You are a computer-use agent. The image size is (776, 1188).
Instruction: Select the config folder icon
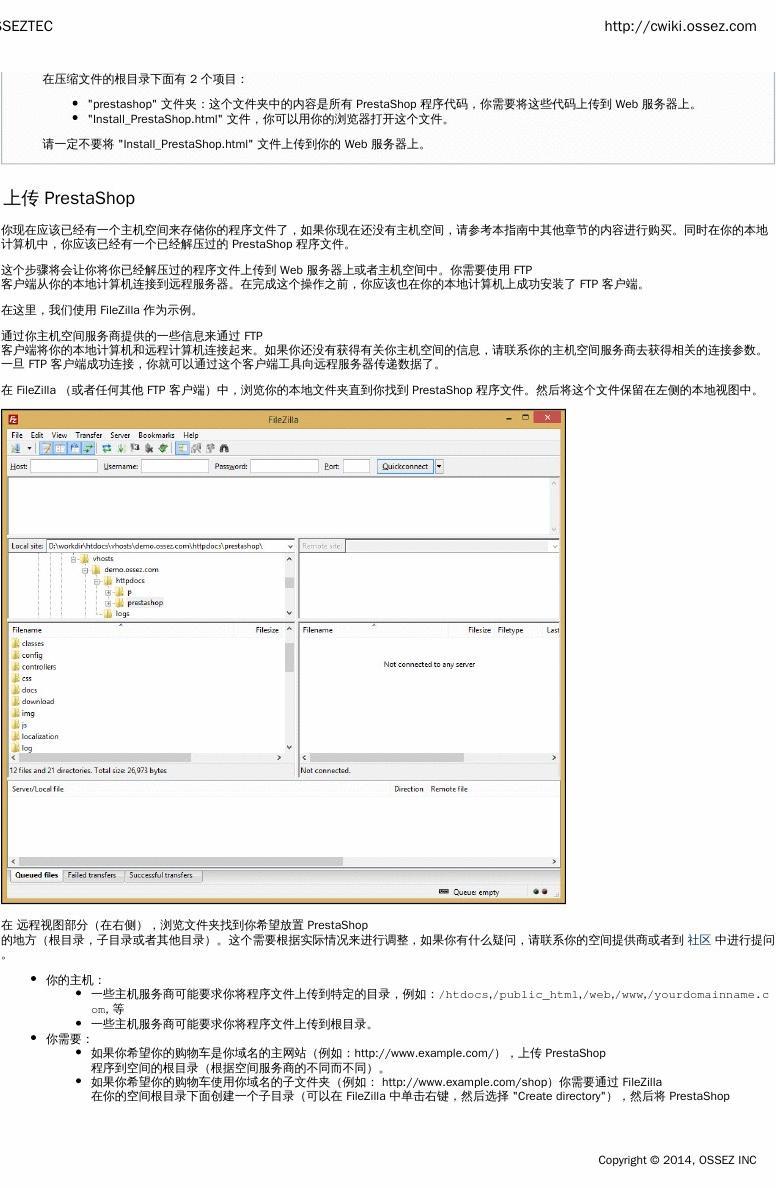point(16,655)
